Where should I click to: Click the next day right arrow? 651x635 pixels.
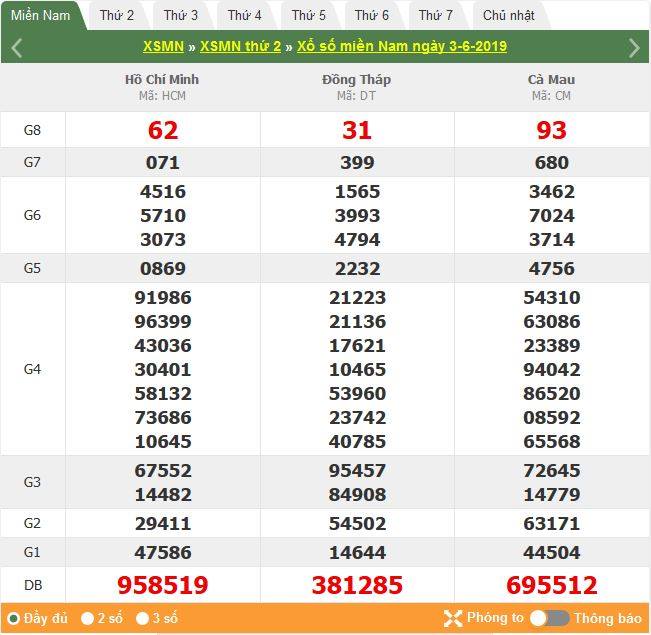633,47
